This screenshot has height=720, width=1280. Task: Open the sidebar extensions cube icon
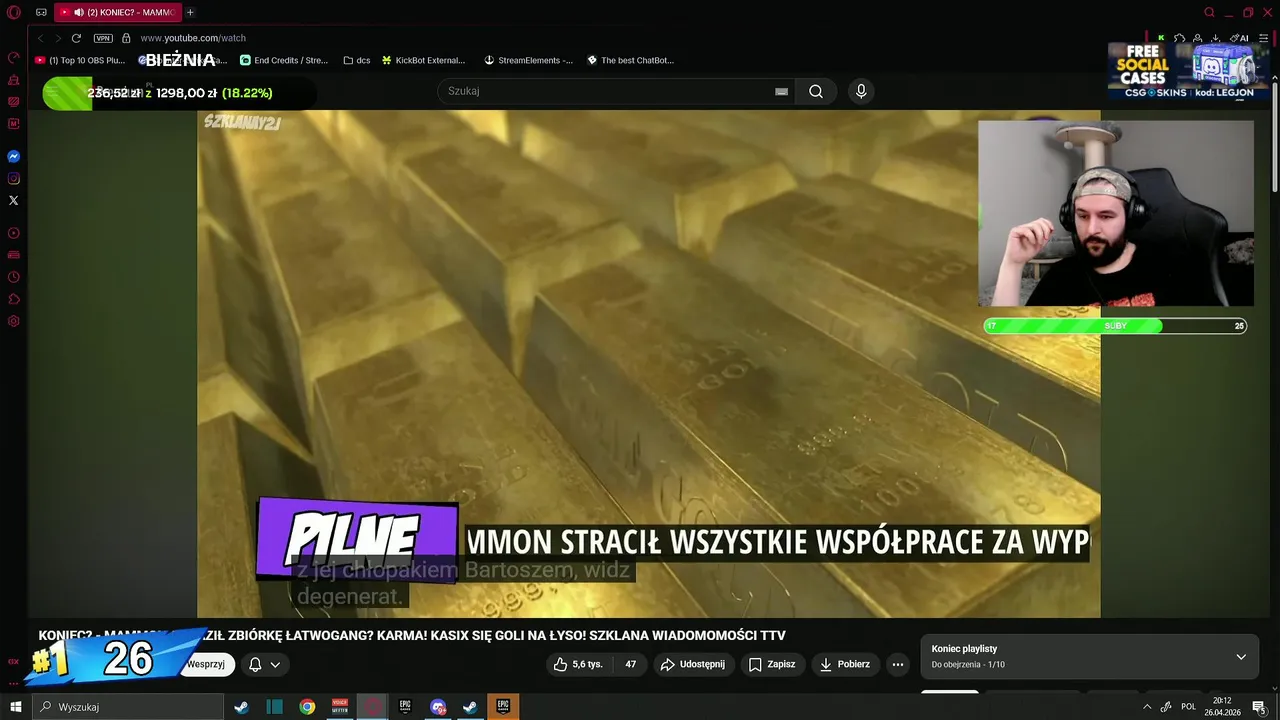coord(14,299)
